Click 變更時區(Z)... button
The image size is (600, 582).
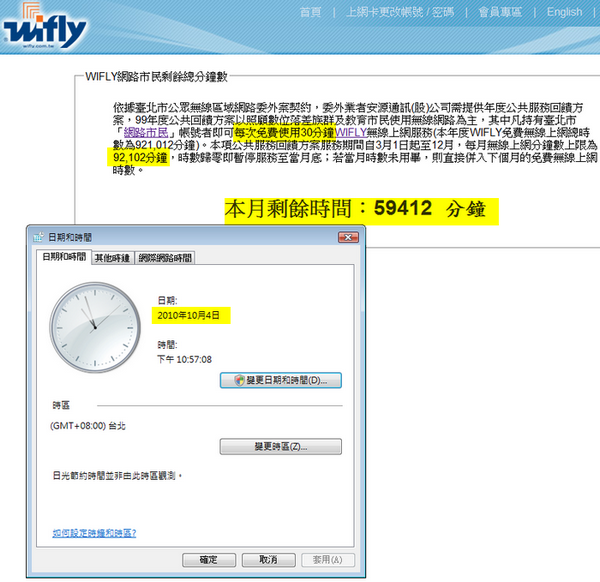tap(281, 447)
